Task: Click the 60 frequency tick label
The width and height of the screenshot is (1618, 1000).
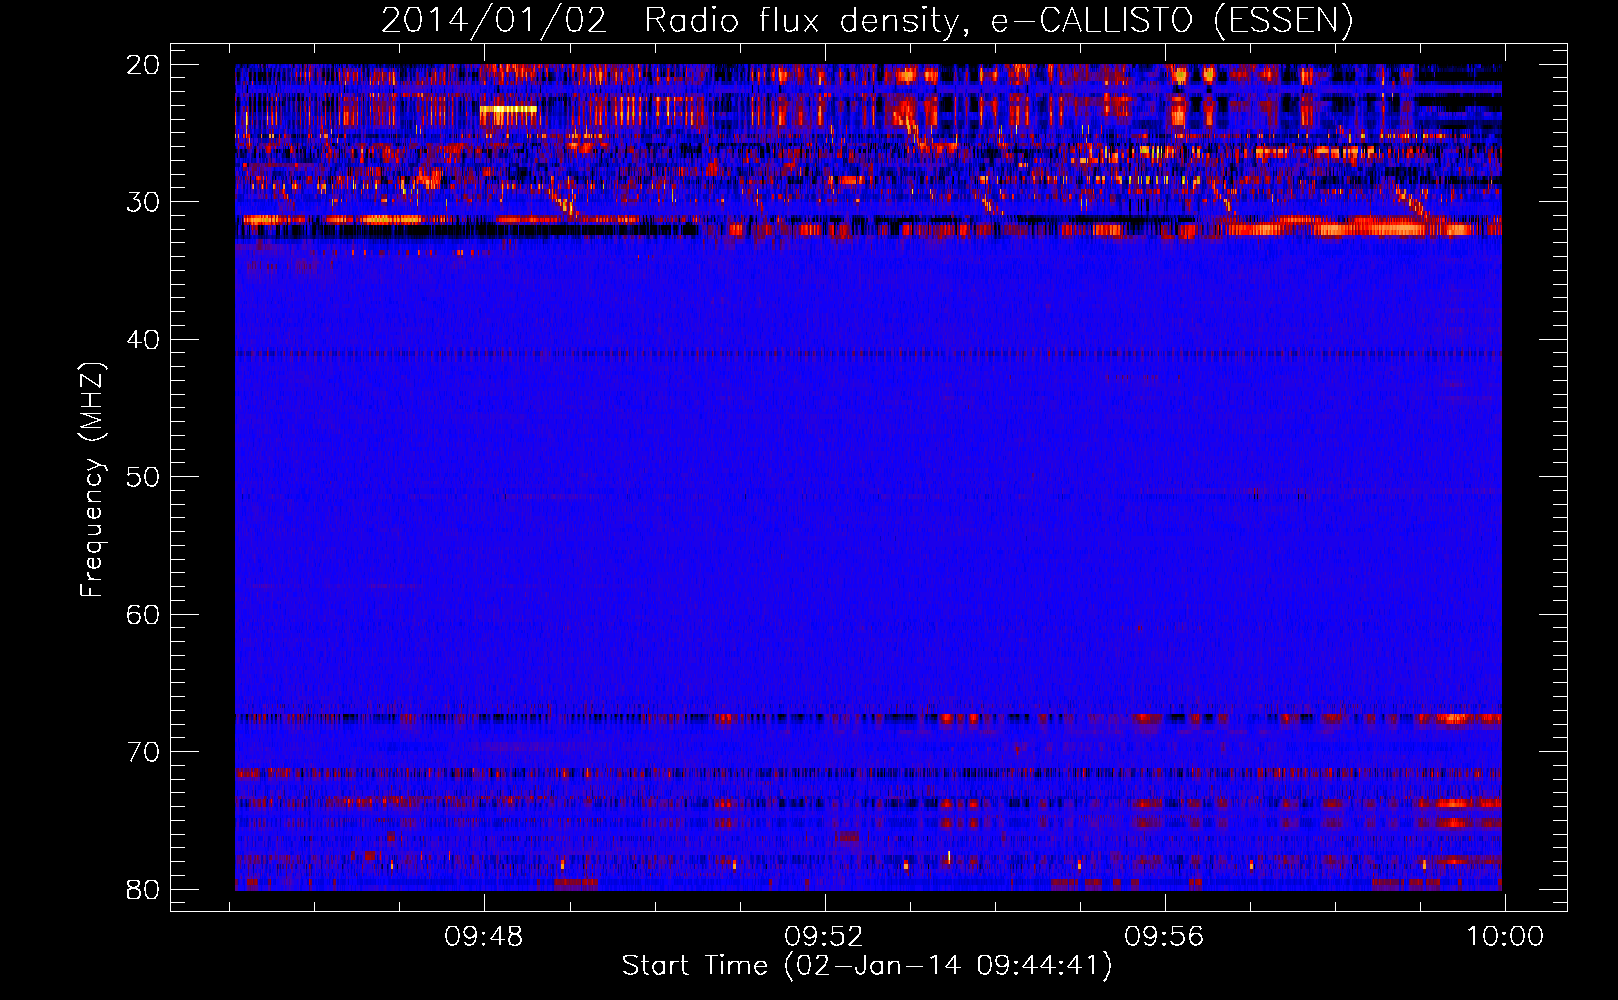Action: [143, 614]
